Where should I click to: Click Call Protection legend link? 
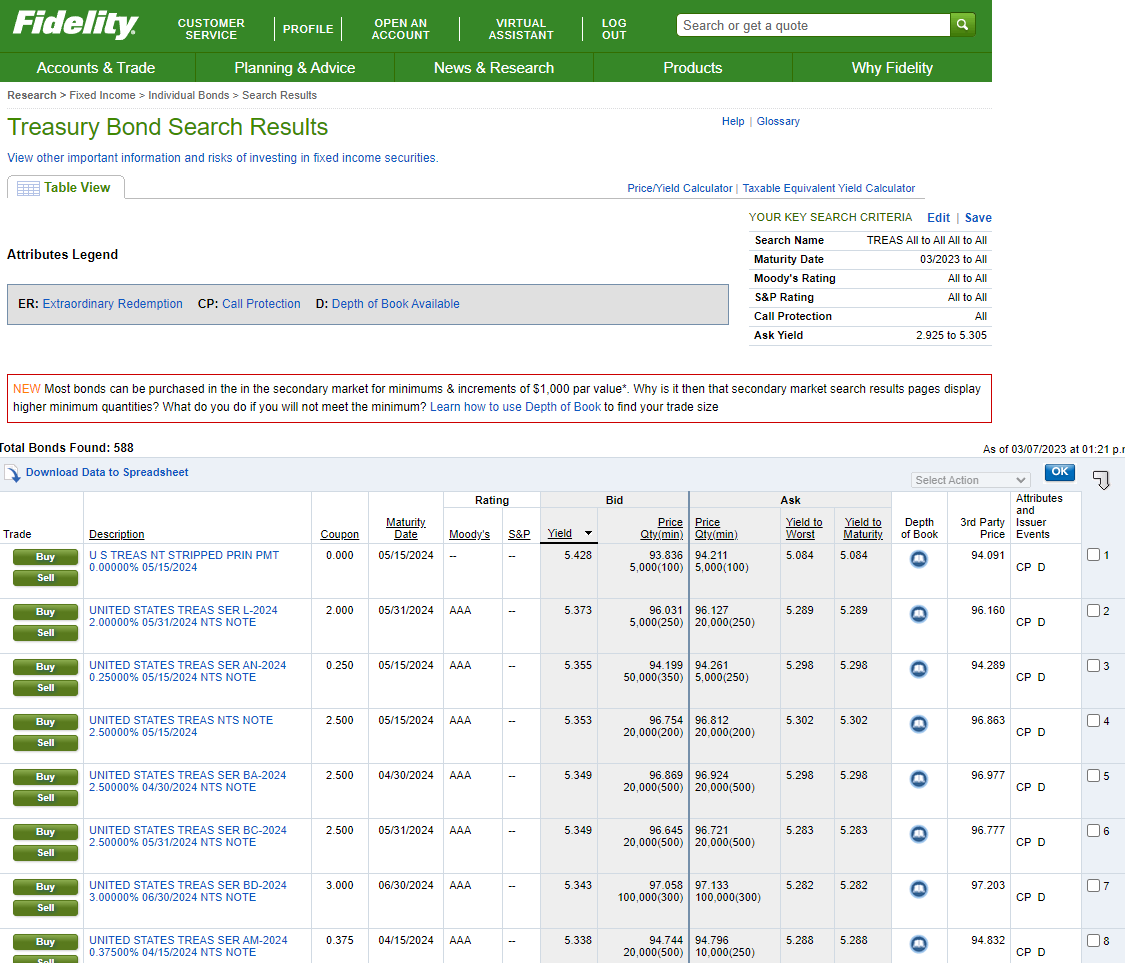pyautogui.click(x=261, y=304)
